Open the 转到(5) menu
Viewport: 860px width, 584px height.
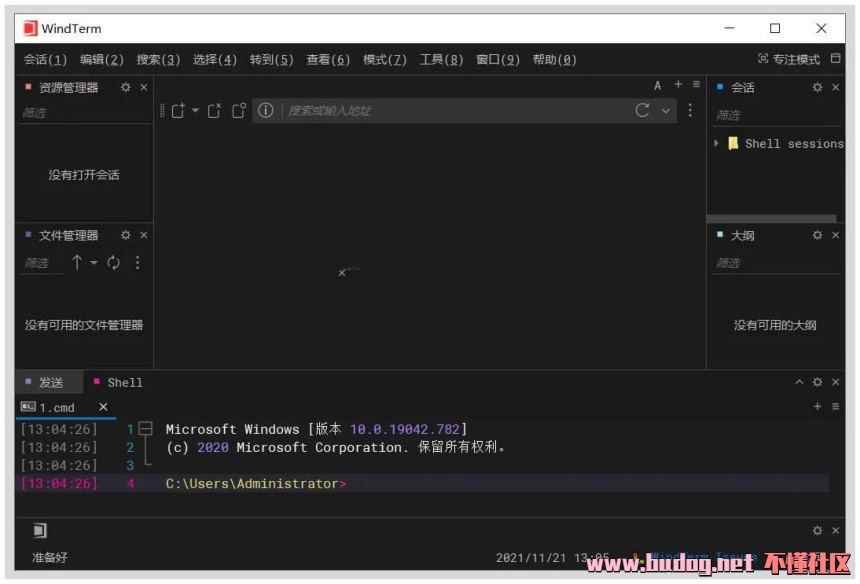pos(271,59)
